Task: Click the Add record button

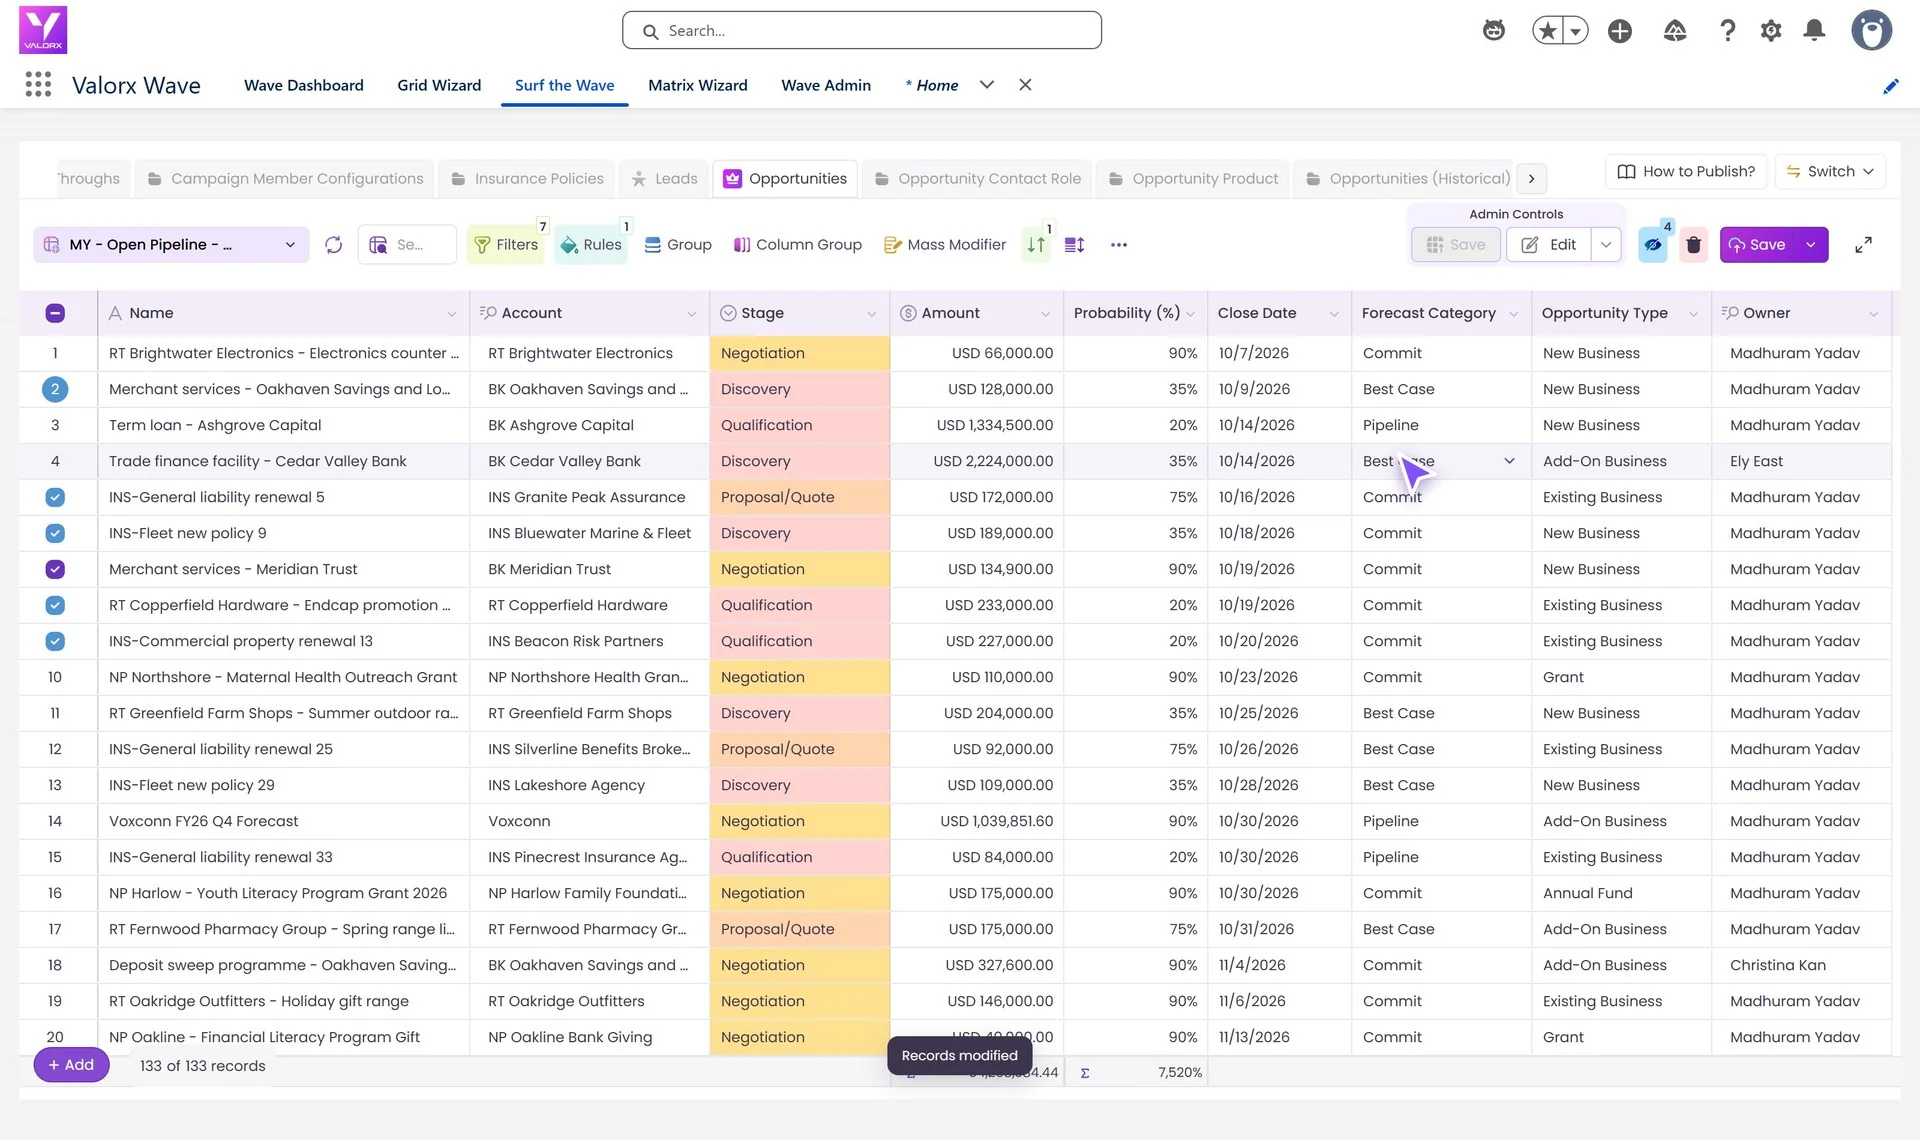Action: pyautogui.click(x=71, y=1065)
